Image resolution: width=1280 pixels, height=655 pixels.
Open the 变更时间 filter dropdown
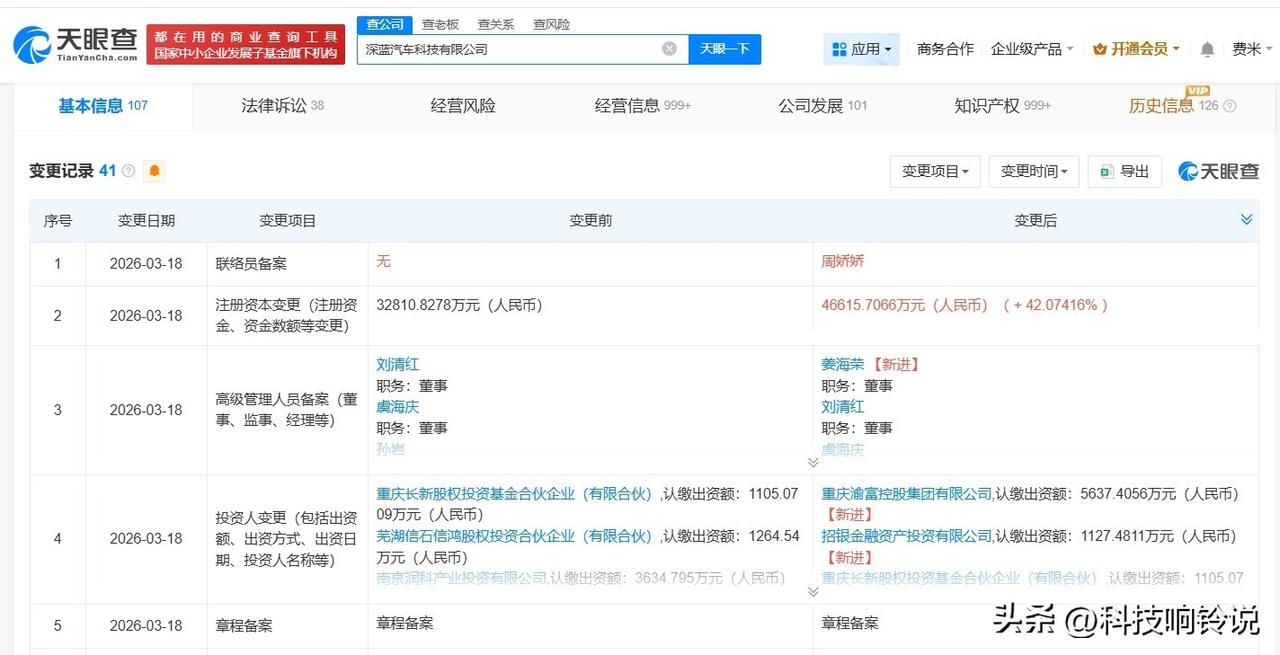point(1033,171)
